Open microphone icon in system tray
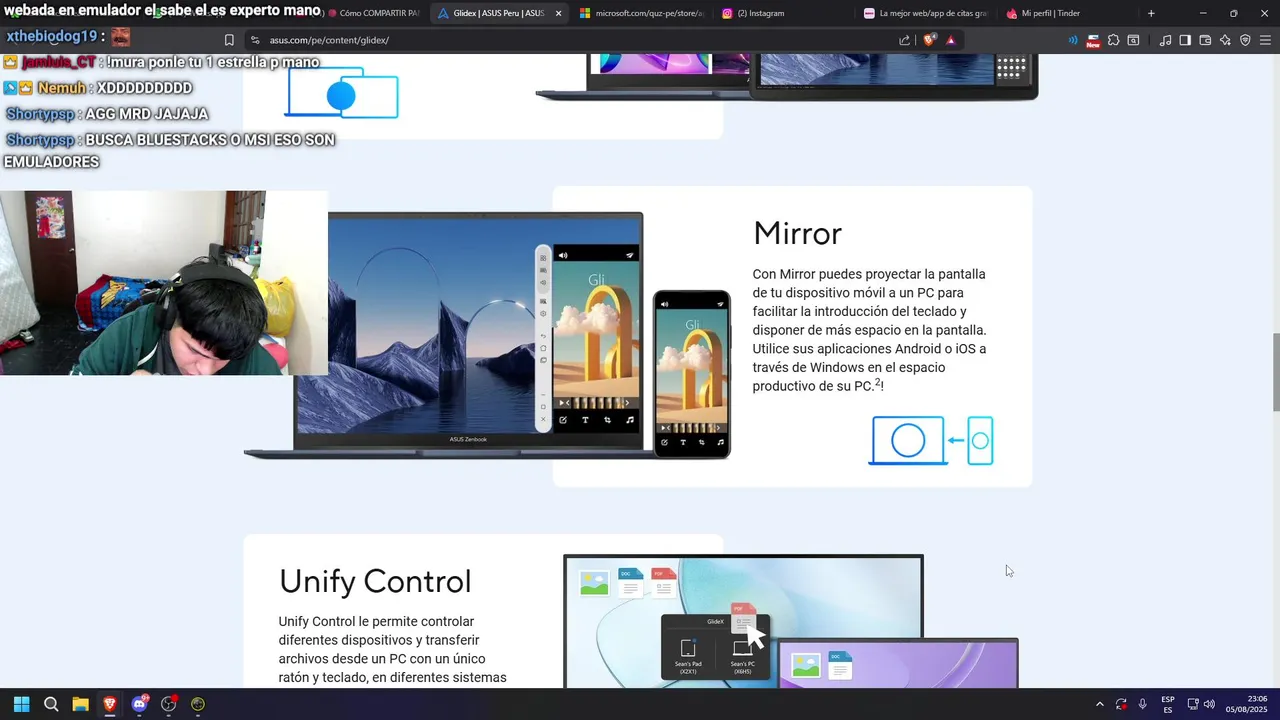This screenshot has width=1280, height=720. point(1142,704)
